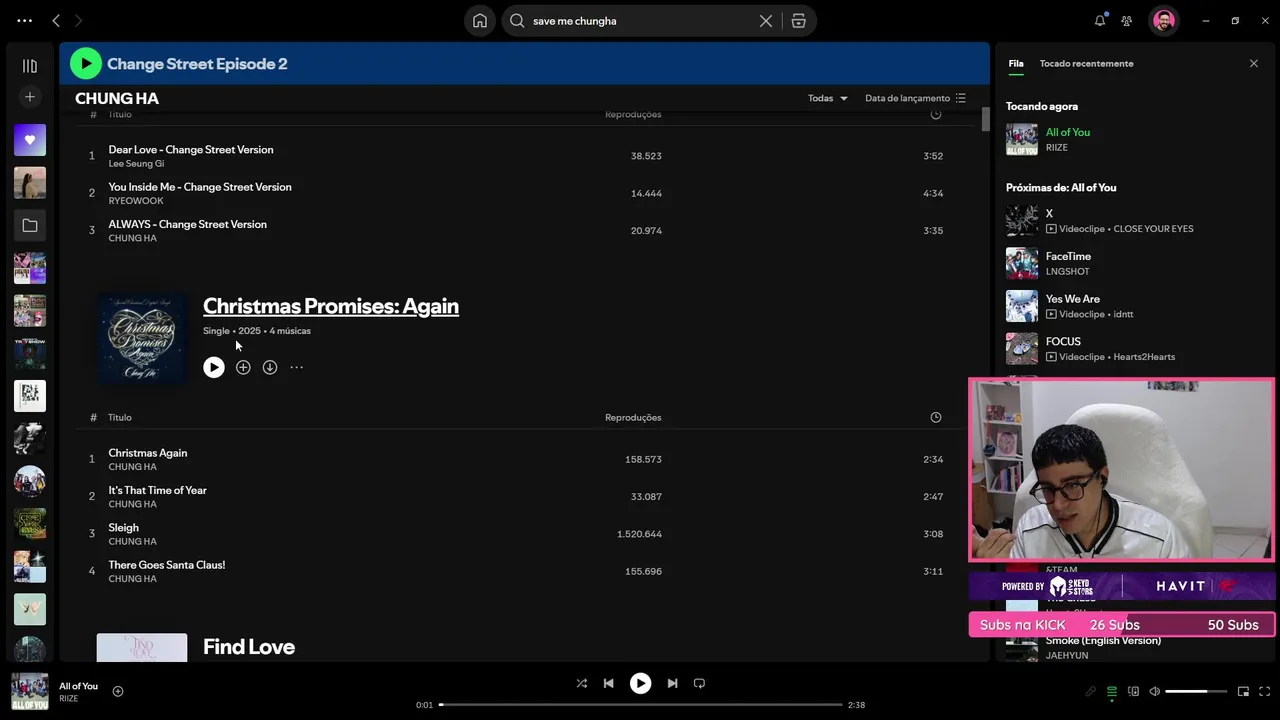
Task: Add All of You to Liked Songs
Action: point(118,691)
